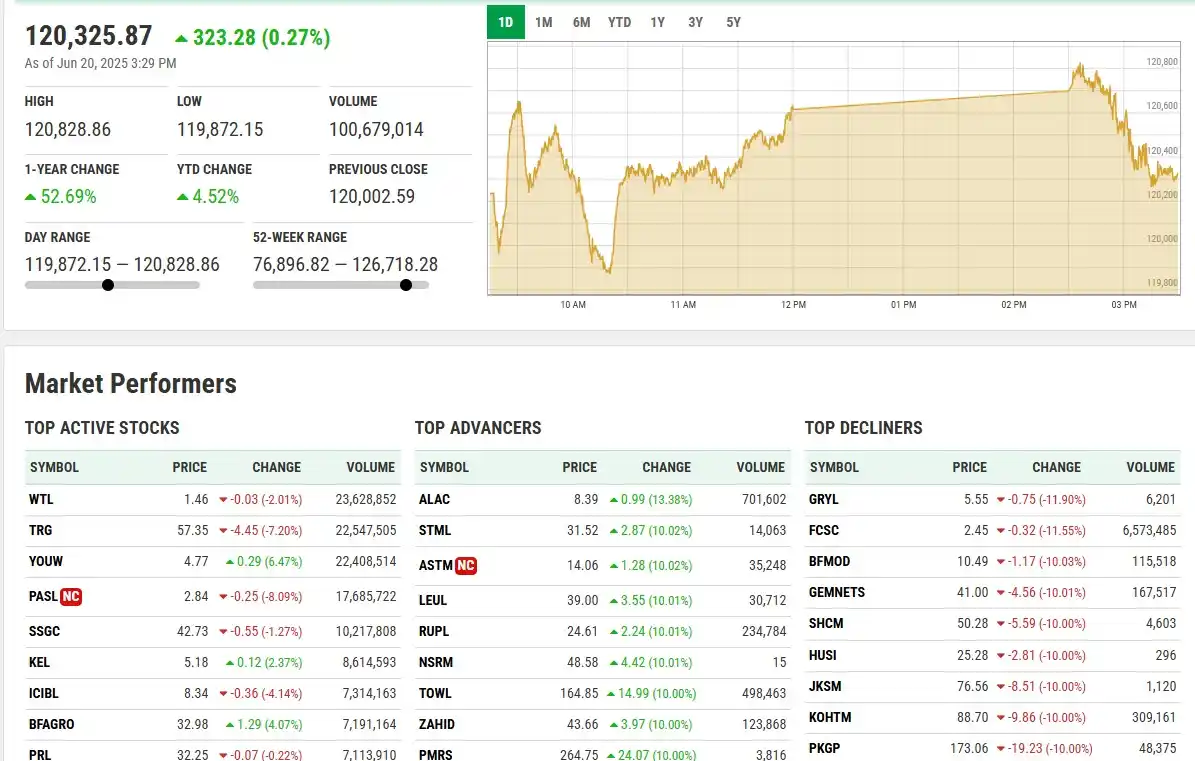Open the NSRM stock symbol

click(x=436, y=663)
